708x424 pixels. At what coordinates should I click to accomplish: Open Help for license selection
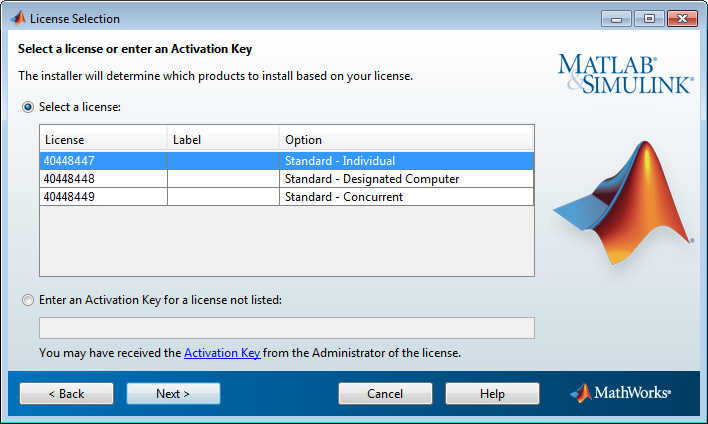pyautogui.click(x=492, y=394)
